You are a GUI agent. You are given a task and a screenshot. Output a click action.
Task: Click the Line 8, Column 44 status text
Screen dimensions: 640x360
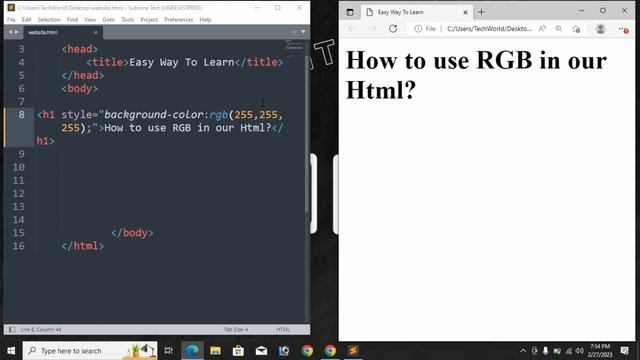pyautogui.click(x=41, y=329)
